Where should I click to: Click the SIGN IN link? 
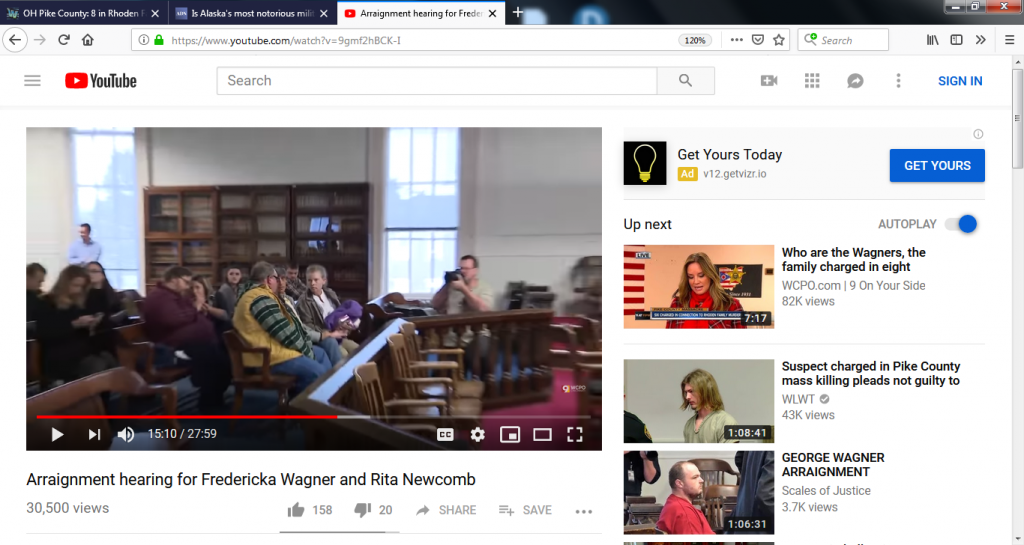click(960, 81)
